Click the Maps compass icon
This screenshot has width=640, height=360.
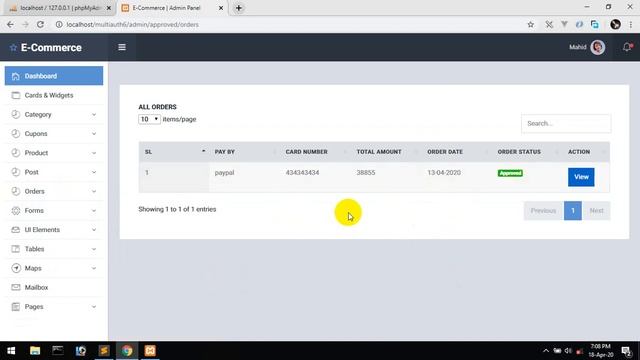[16, 268]
